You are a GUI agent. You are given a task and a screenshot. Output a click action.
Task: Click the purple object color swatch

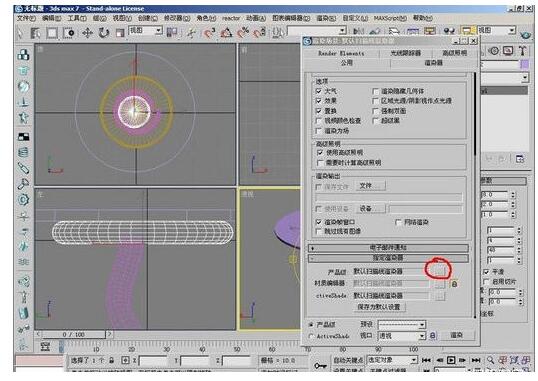[x=524, y=65]
